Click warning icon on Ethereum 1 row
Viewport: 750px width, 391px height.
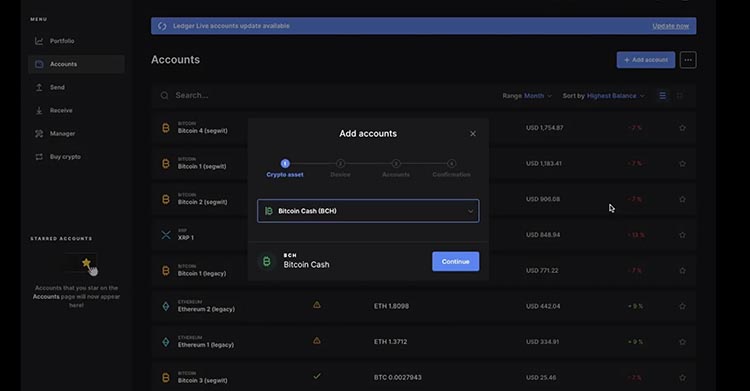point(317,341)
